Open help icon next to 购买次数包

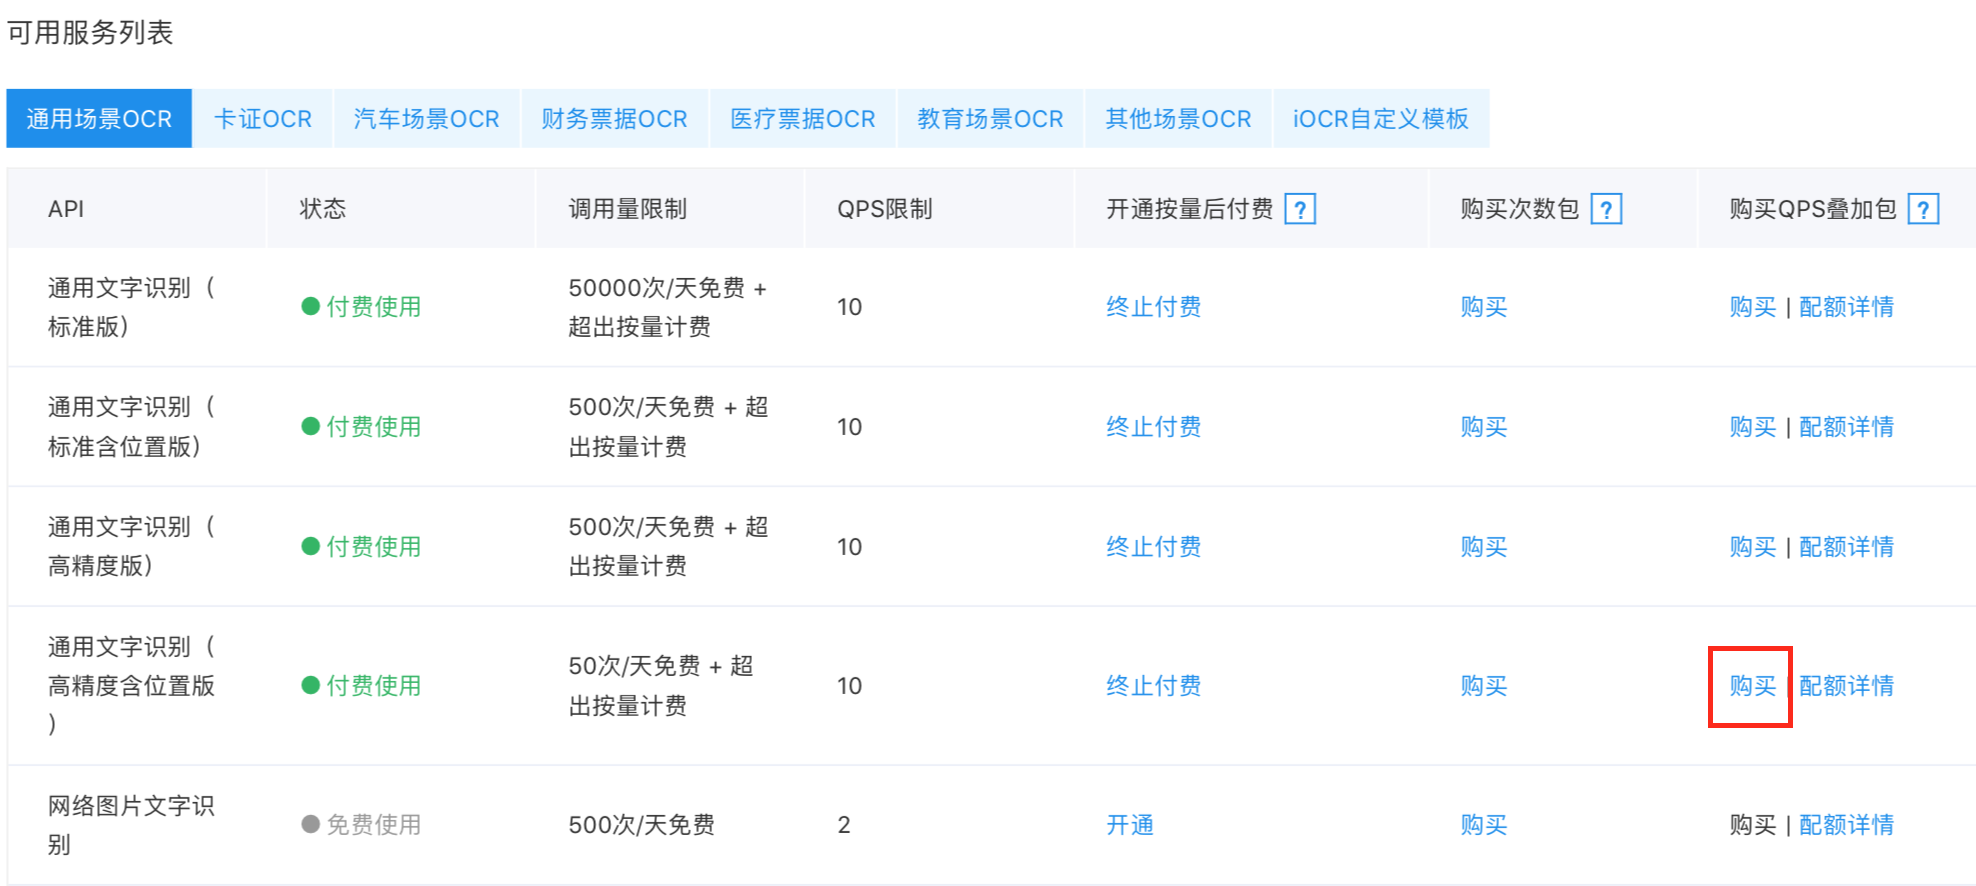pos(1606,209)
